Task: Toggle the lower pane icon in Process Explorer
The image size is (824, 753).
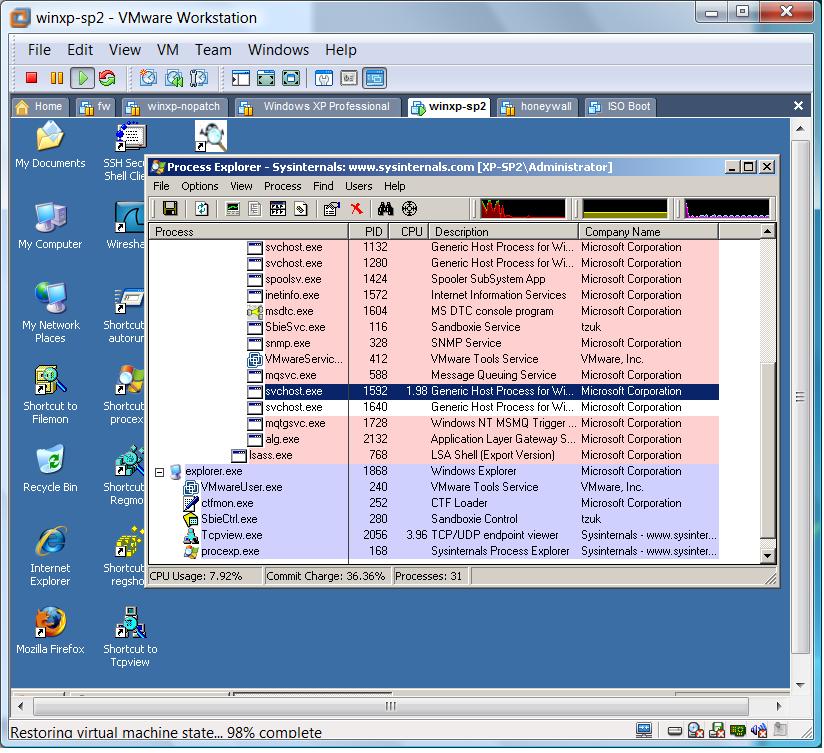Action: click(277, 209)
